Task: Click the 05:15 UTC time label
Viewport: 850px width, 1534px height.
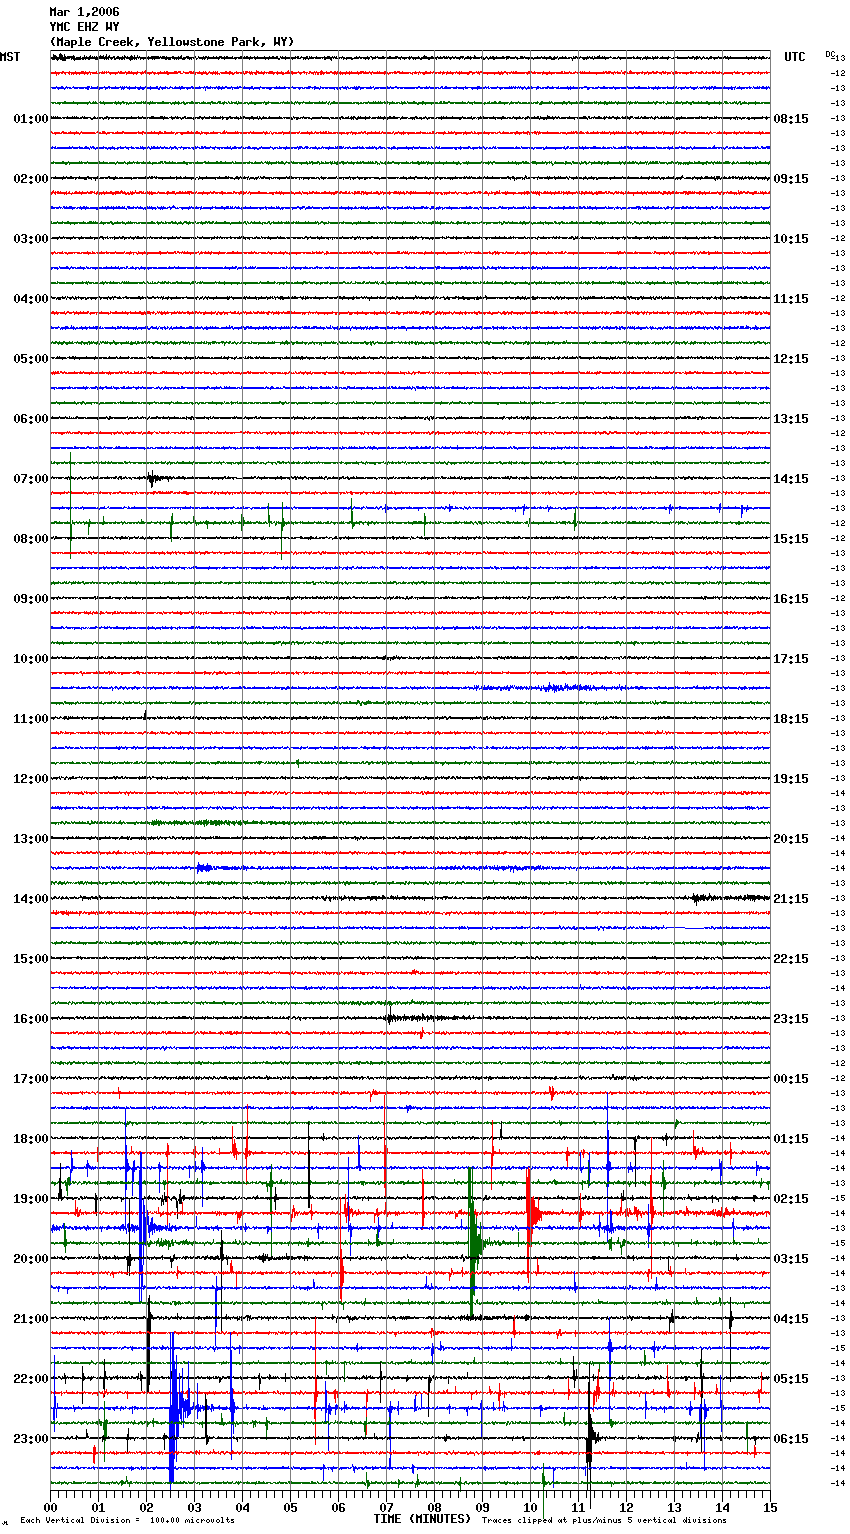Action: tap(791, 1379)
